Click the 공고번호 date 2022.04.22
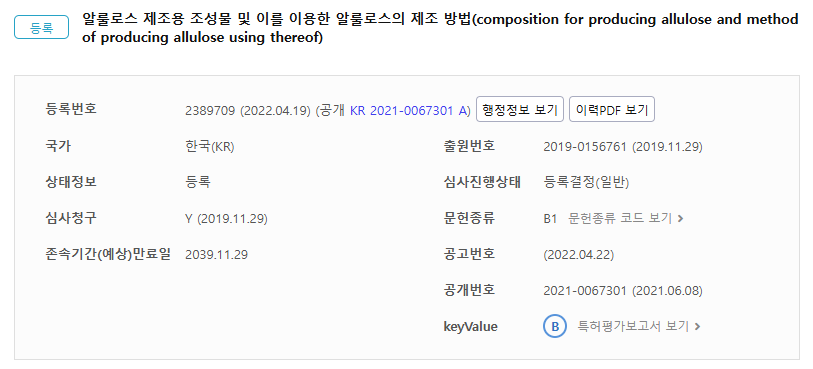The image size is (813, 369). coord(579,255)
